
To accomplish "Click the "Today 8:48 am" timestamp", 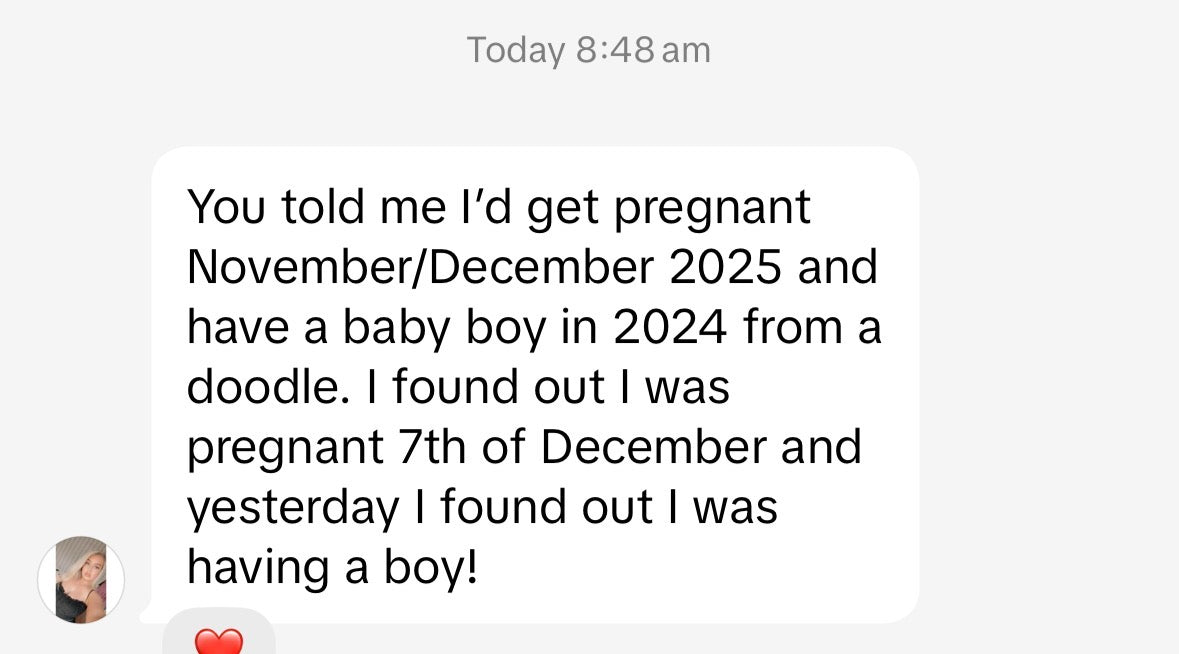I will [x=589, y=50].
